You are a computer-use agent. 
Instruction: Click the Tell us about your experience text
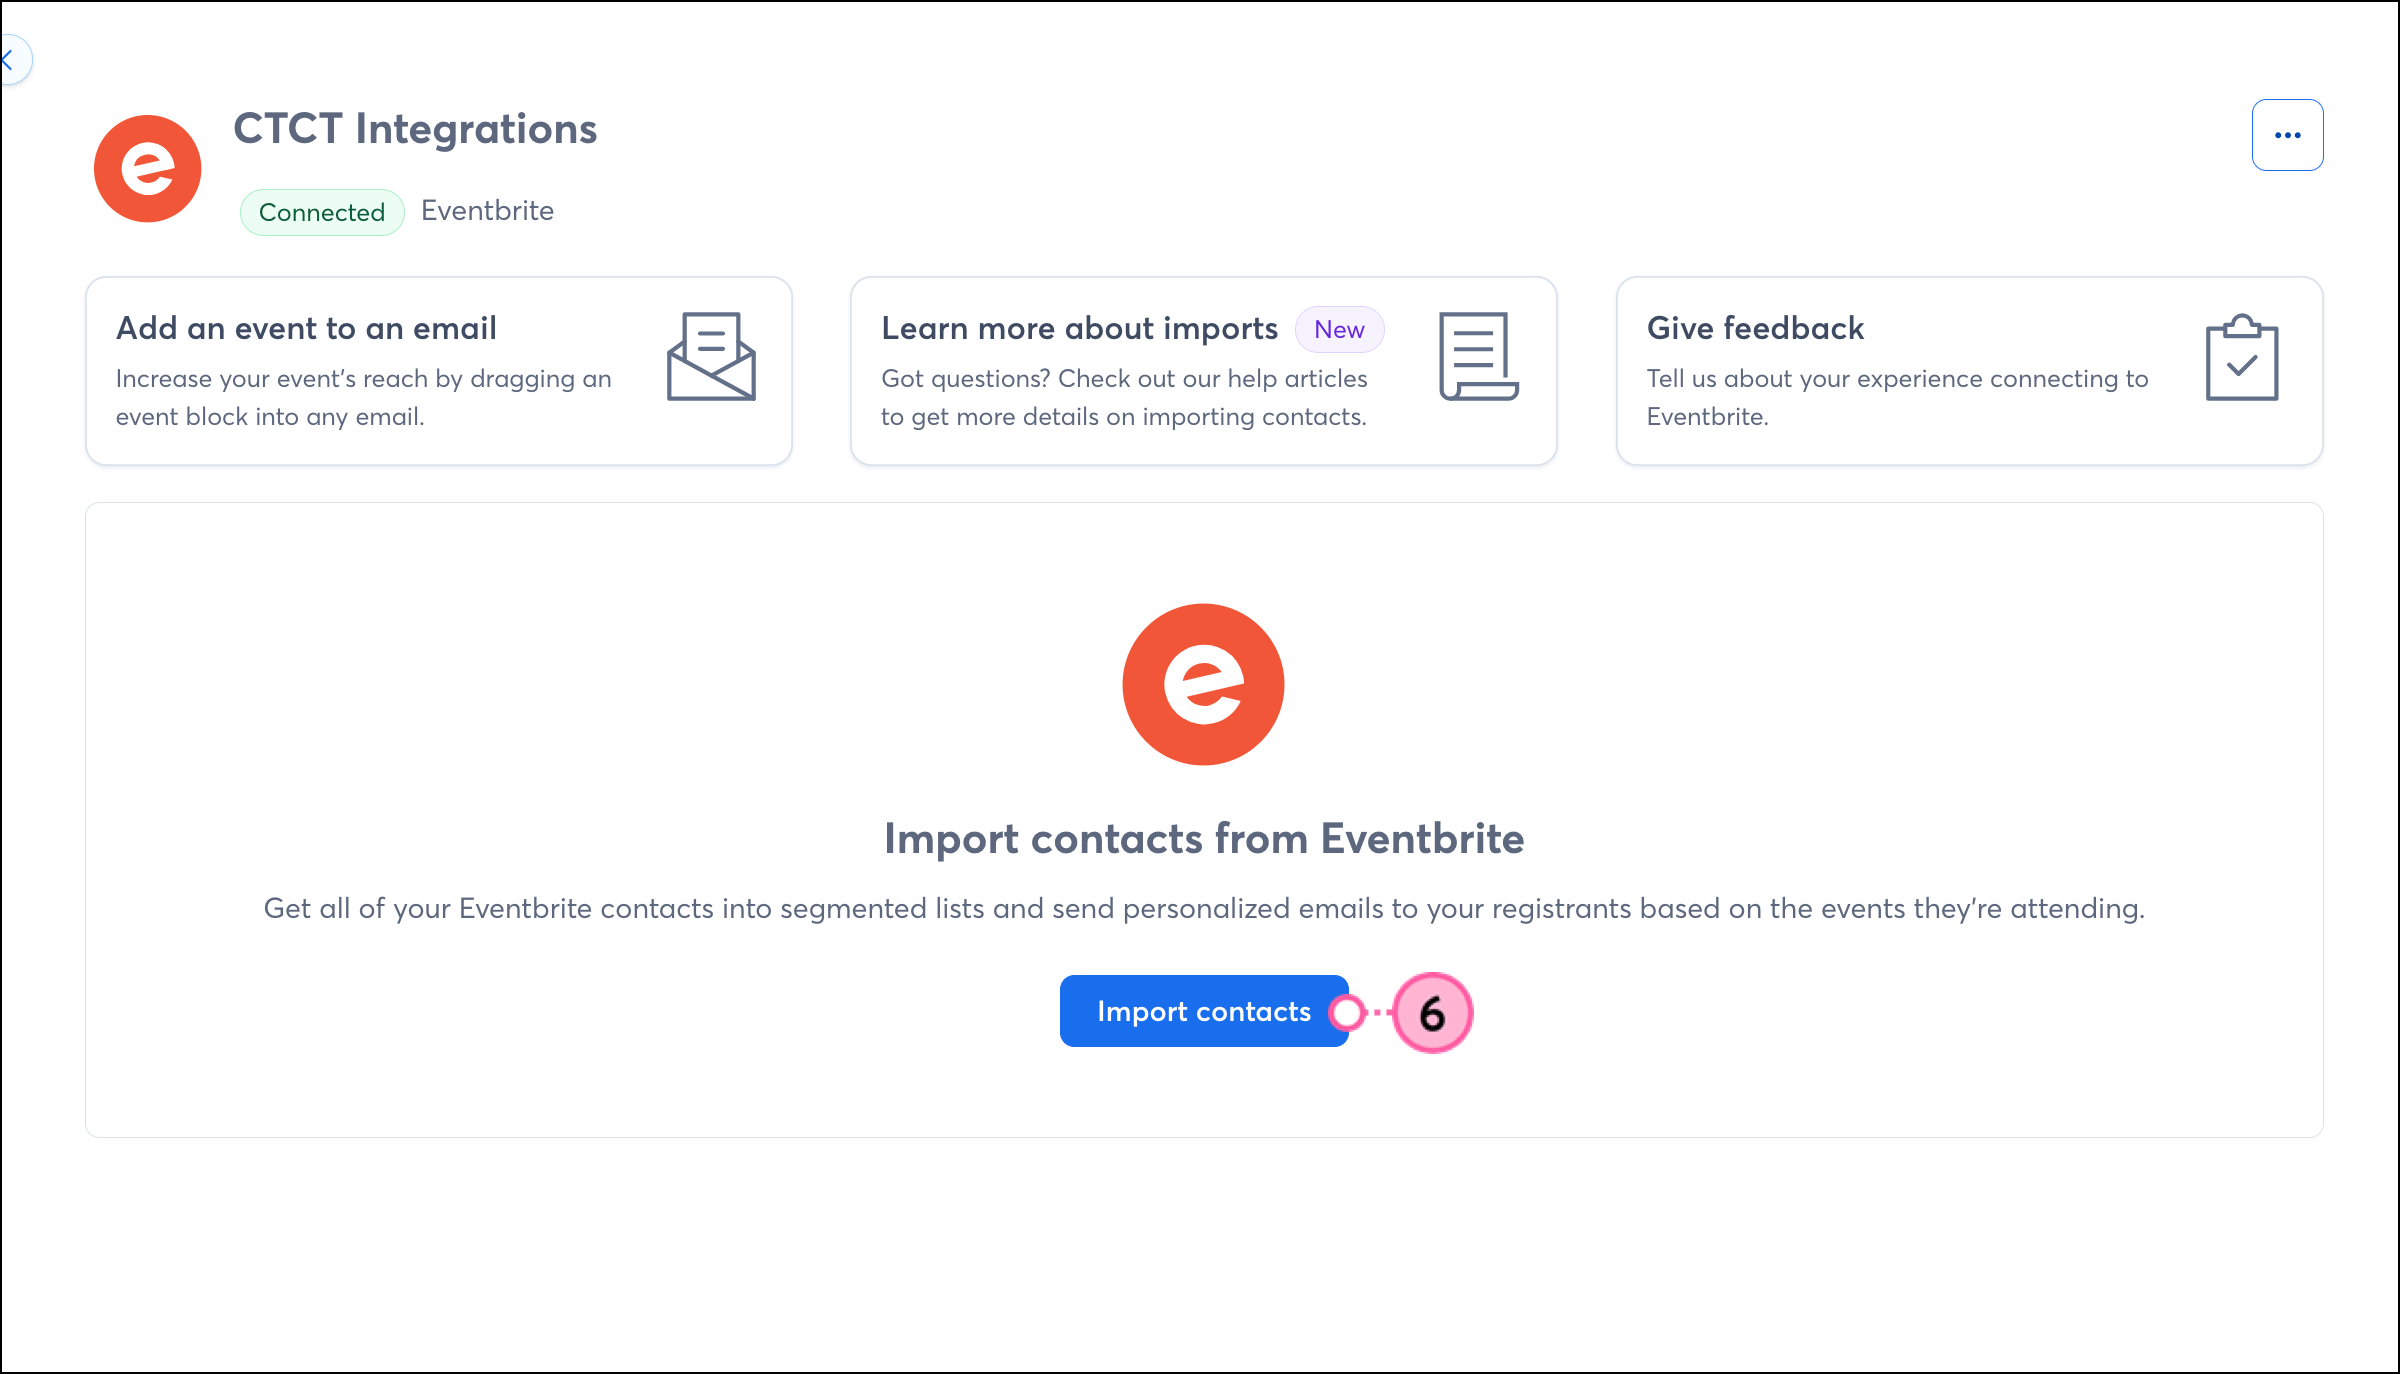point(1897,397)
